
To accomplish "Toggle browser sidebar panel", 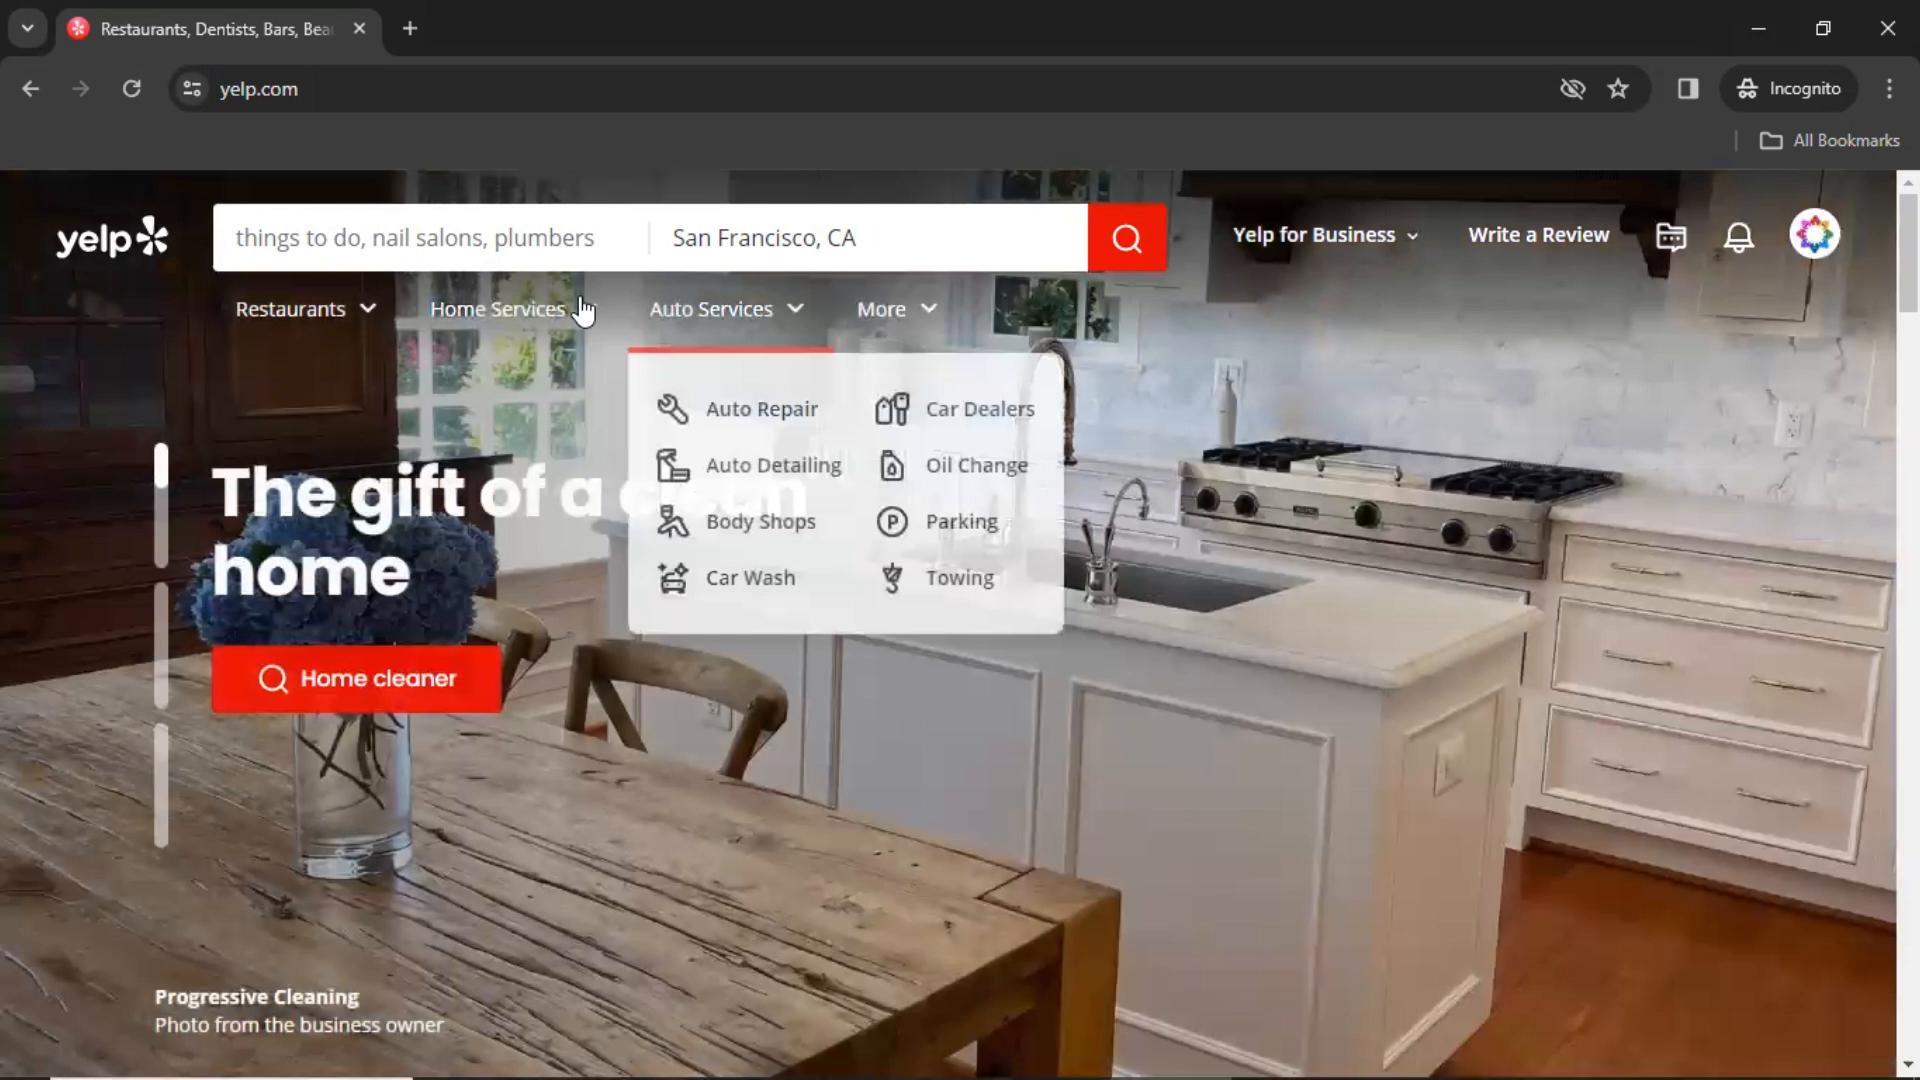I will pyautogui.click(x=1689, y=88).
